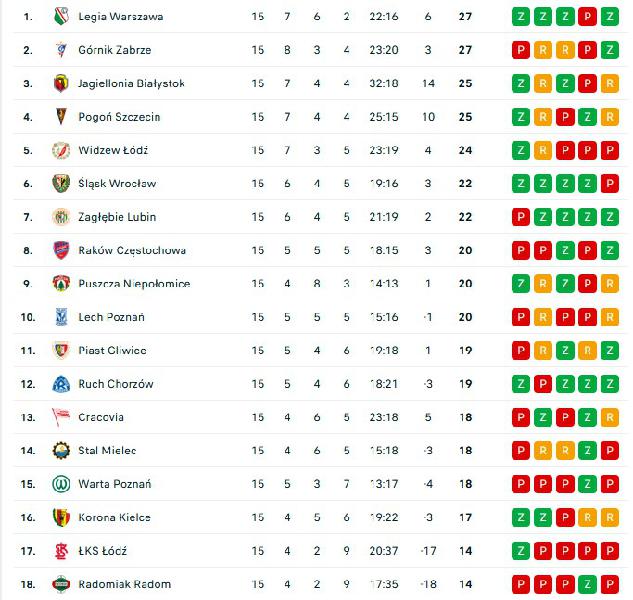The height and width of the screenshot is (600, 633).
Task: Select the Raków Częstochowa crest icon
Action: 60,250
